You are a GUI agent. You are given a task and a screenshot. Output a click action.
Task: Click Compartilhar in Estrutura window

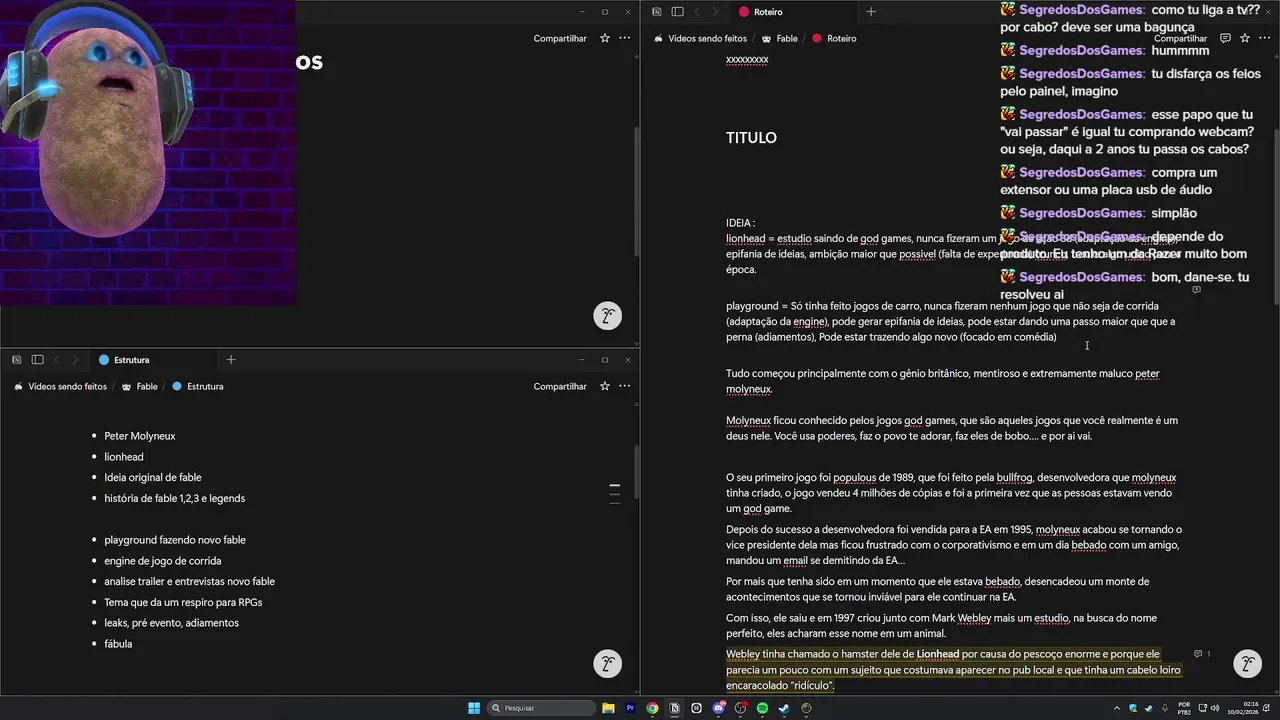click(x=560, y=386)
